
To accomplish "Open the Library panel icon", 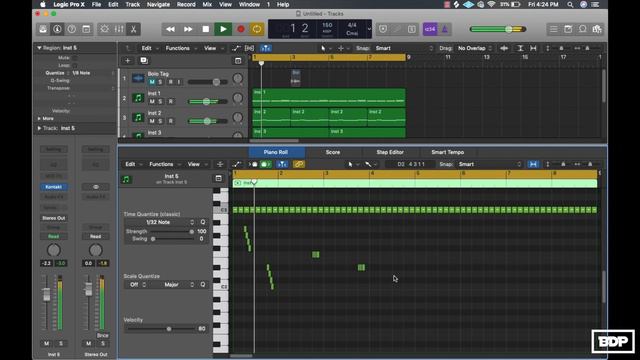I will point(43,29).
